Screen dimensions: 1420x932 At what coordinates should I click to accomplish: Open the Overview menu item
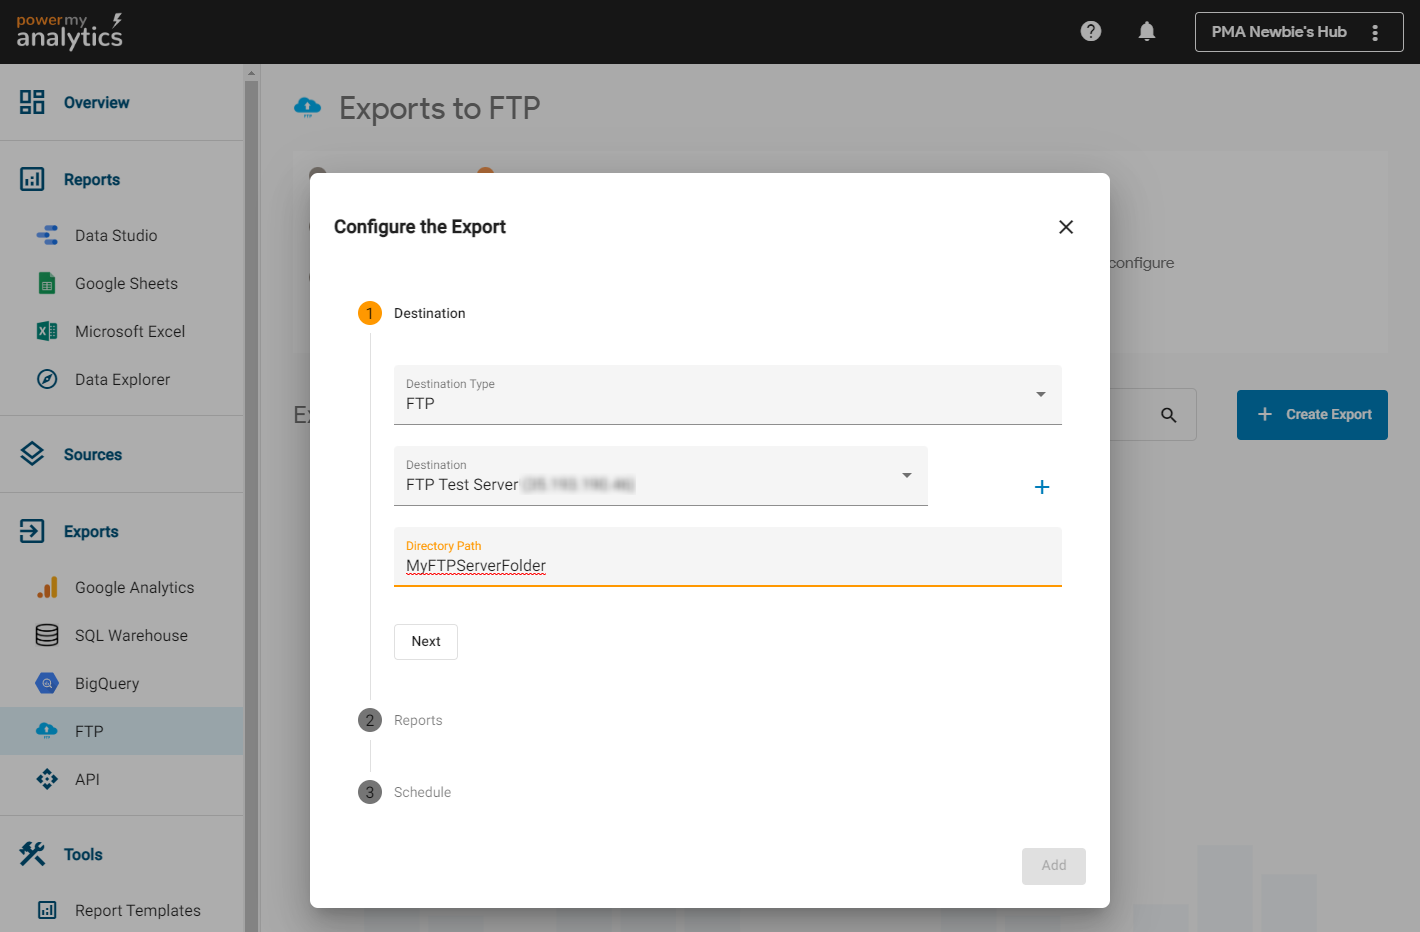96,103
